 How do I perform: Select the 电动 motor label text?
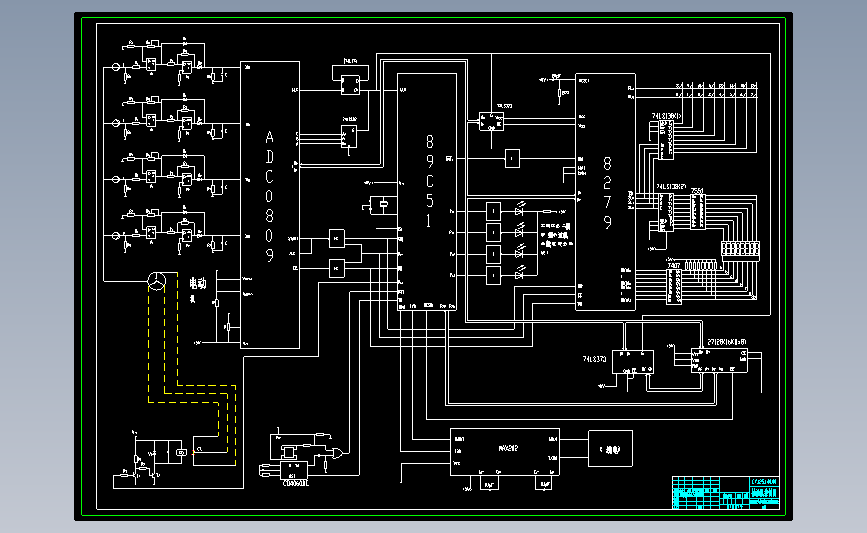197,284
